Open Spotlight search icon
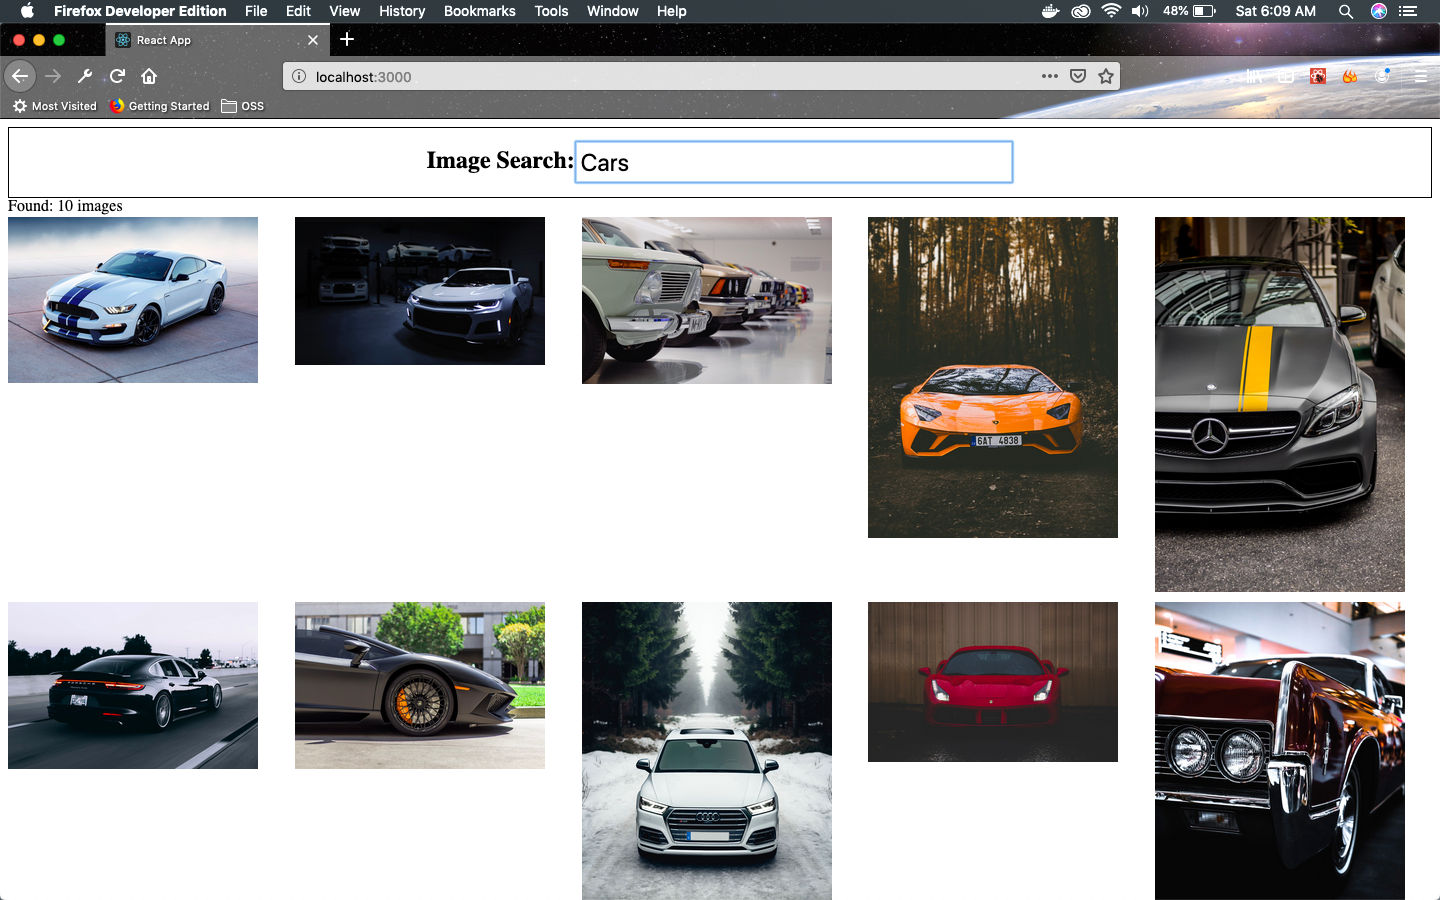1440x900 pixels. click(x=1346, y=11)
